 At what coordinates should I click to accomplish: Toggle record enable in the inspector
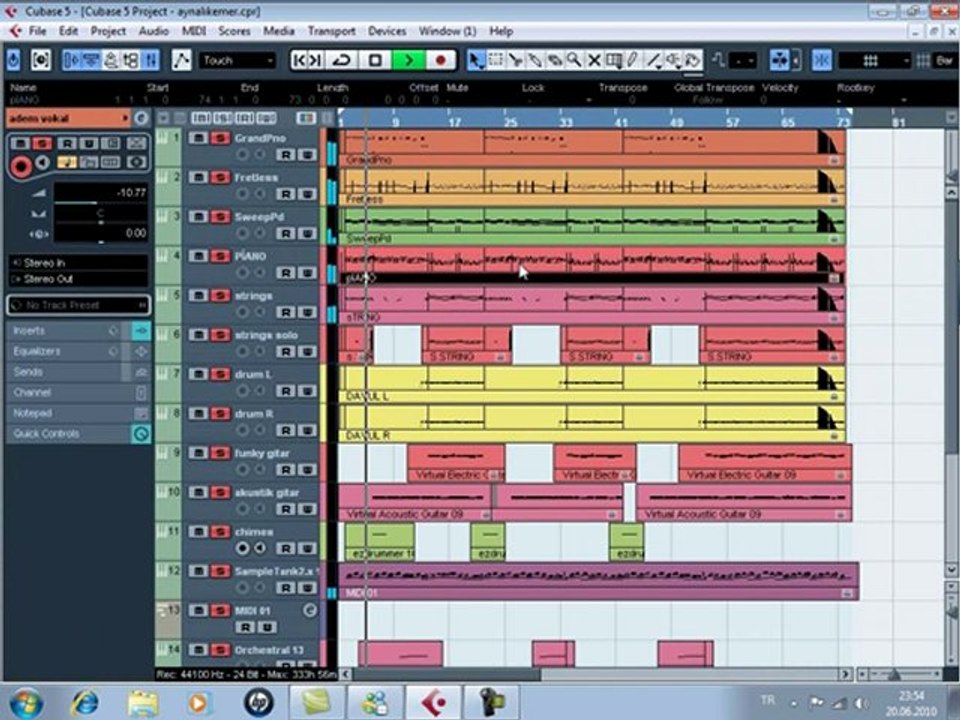(20, 166)
